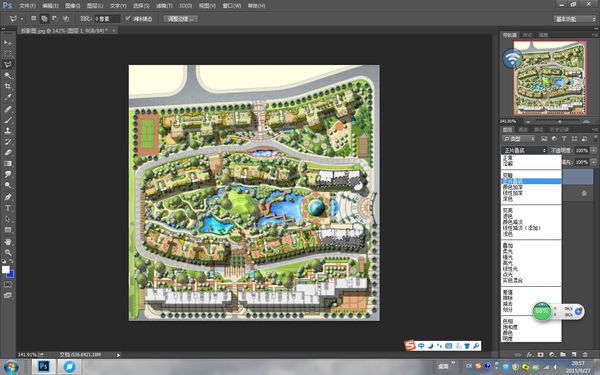Open the 正片叠底 blend mode dropdown

point(524,150)
